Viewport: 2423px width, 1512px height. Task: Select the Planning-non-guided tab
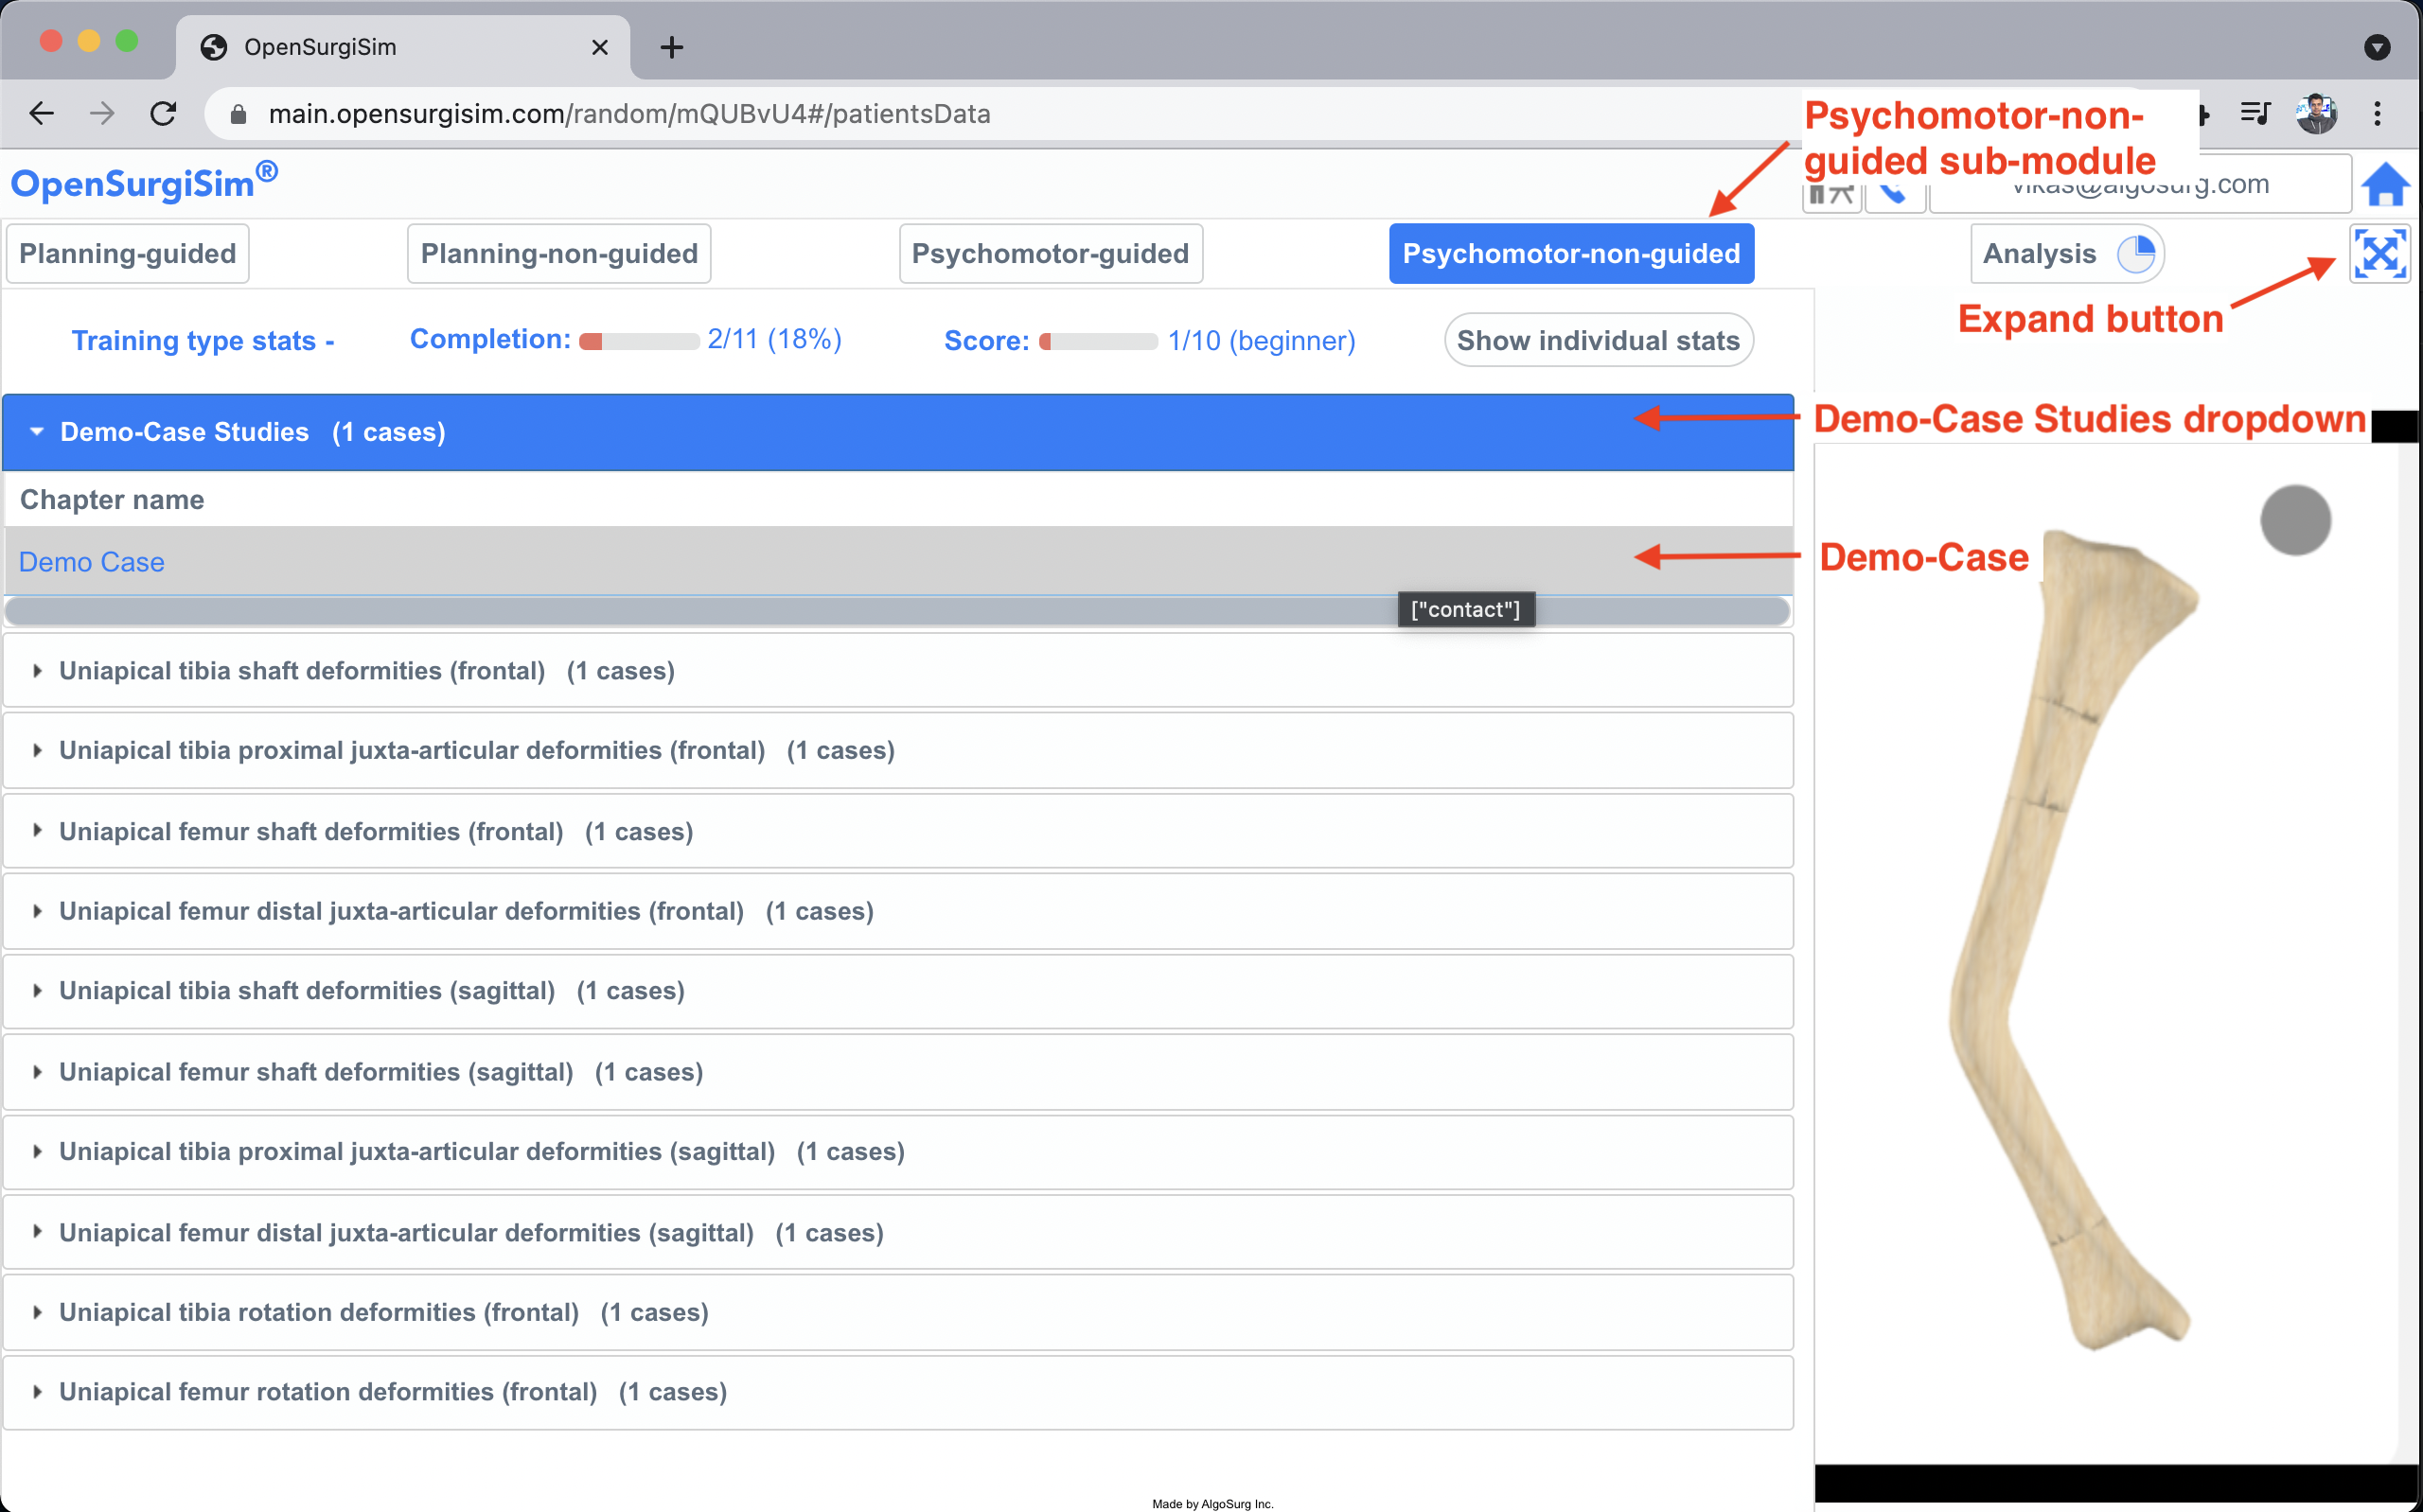[x=559, y=254]
